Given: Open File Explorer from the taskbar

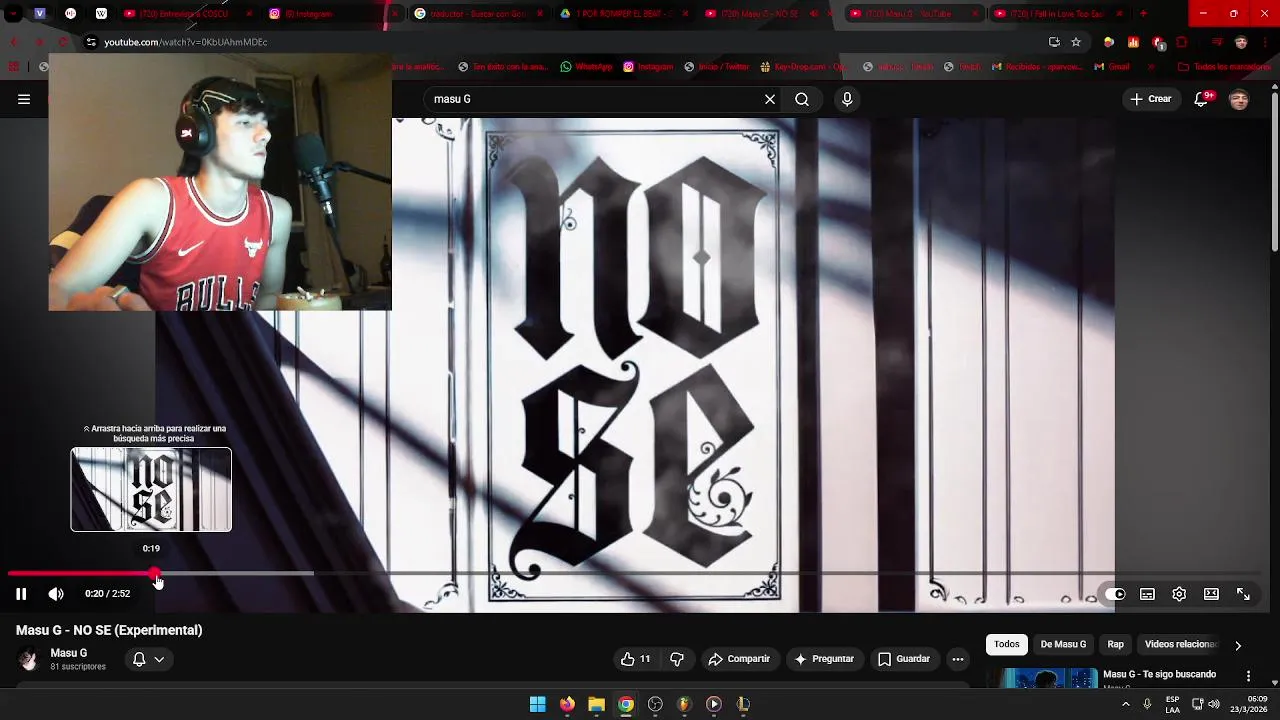Looking at the screenshot, I should [x=596, y=704].
